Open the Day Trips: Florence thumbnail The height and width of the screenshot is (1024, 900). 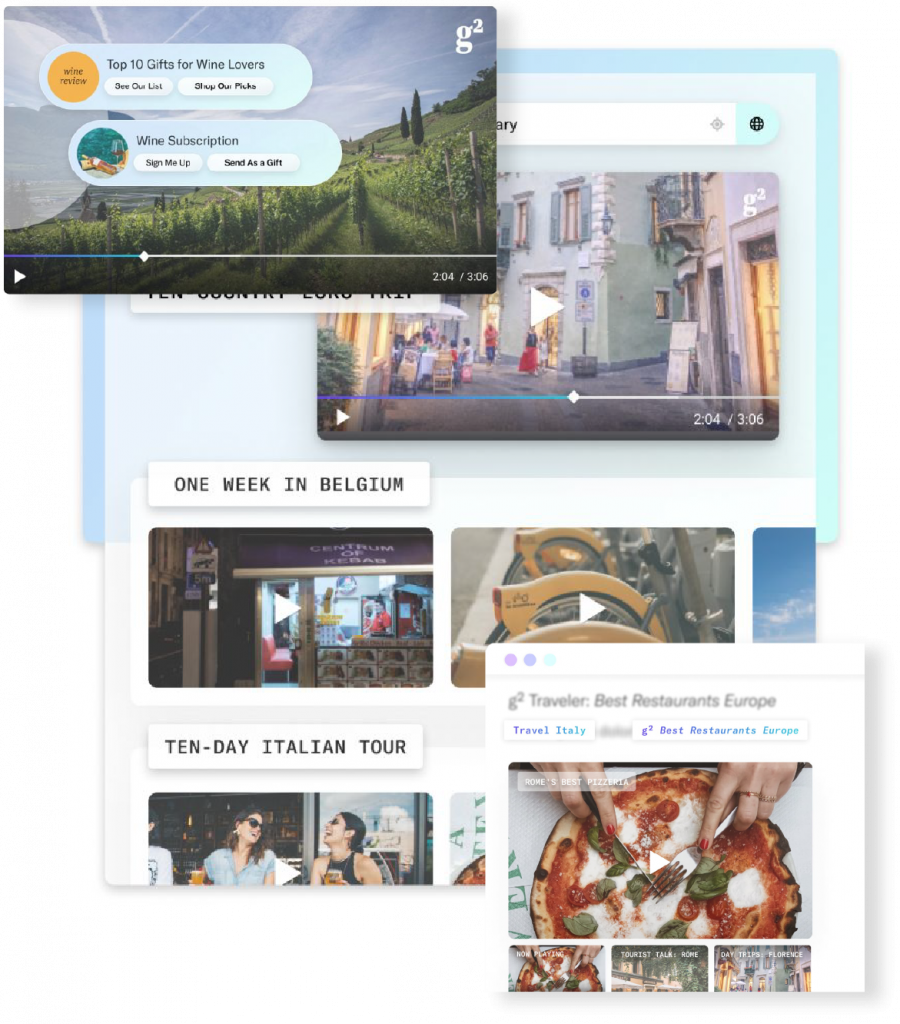(x=762, y=969)
